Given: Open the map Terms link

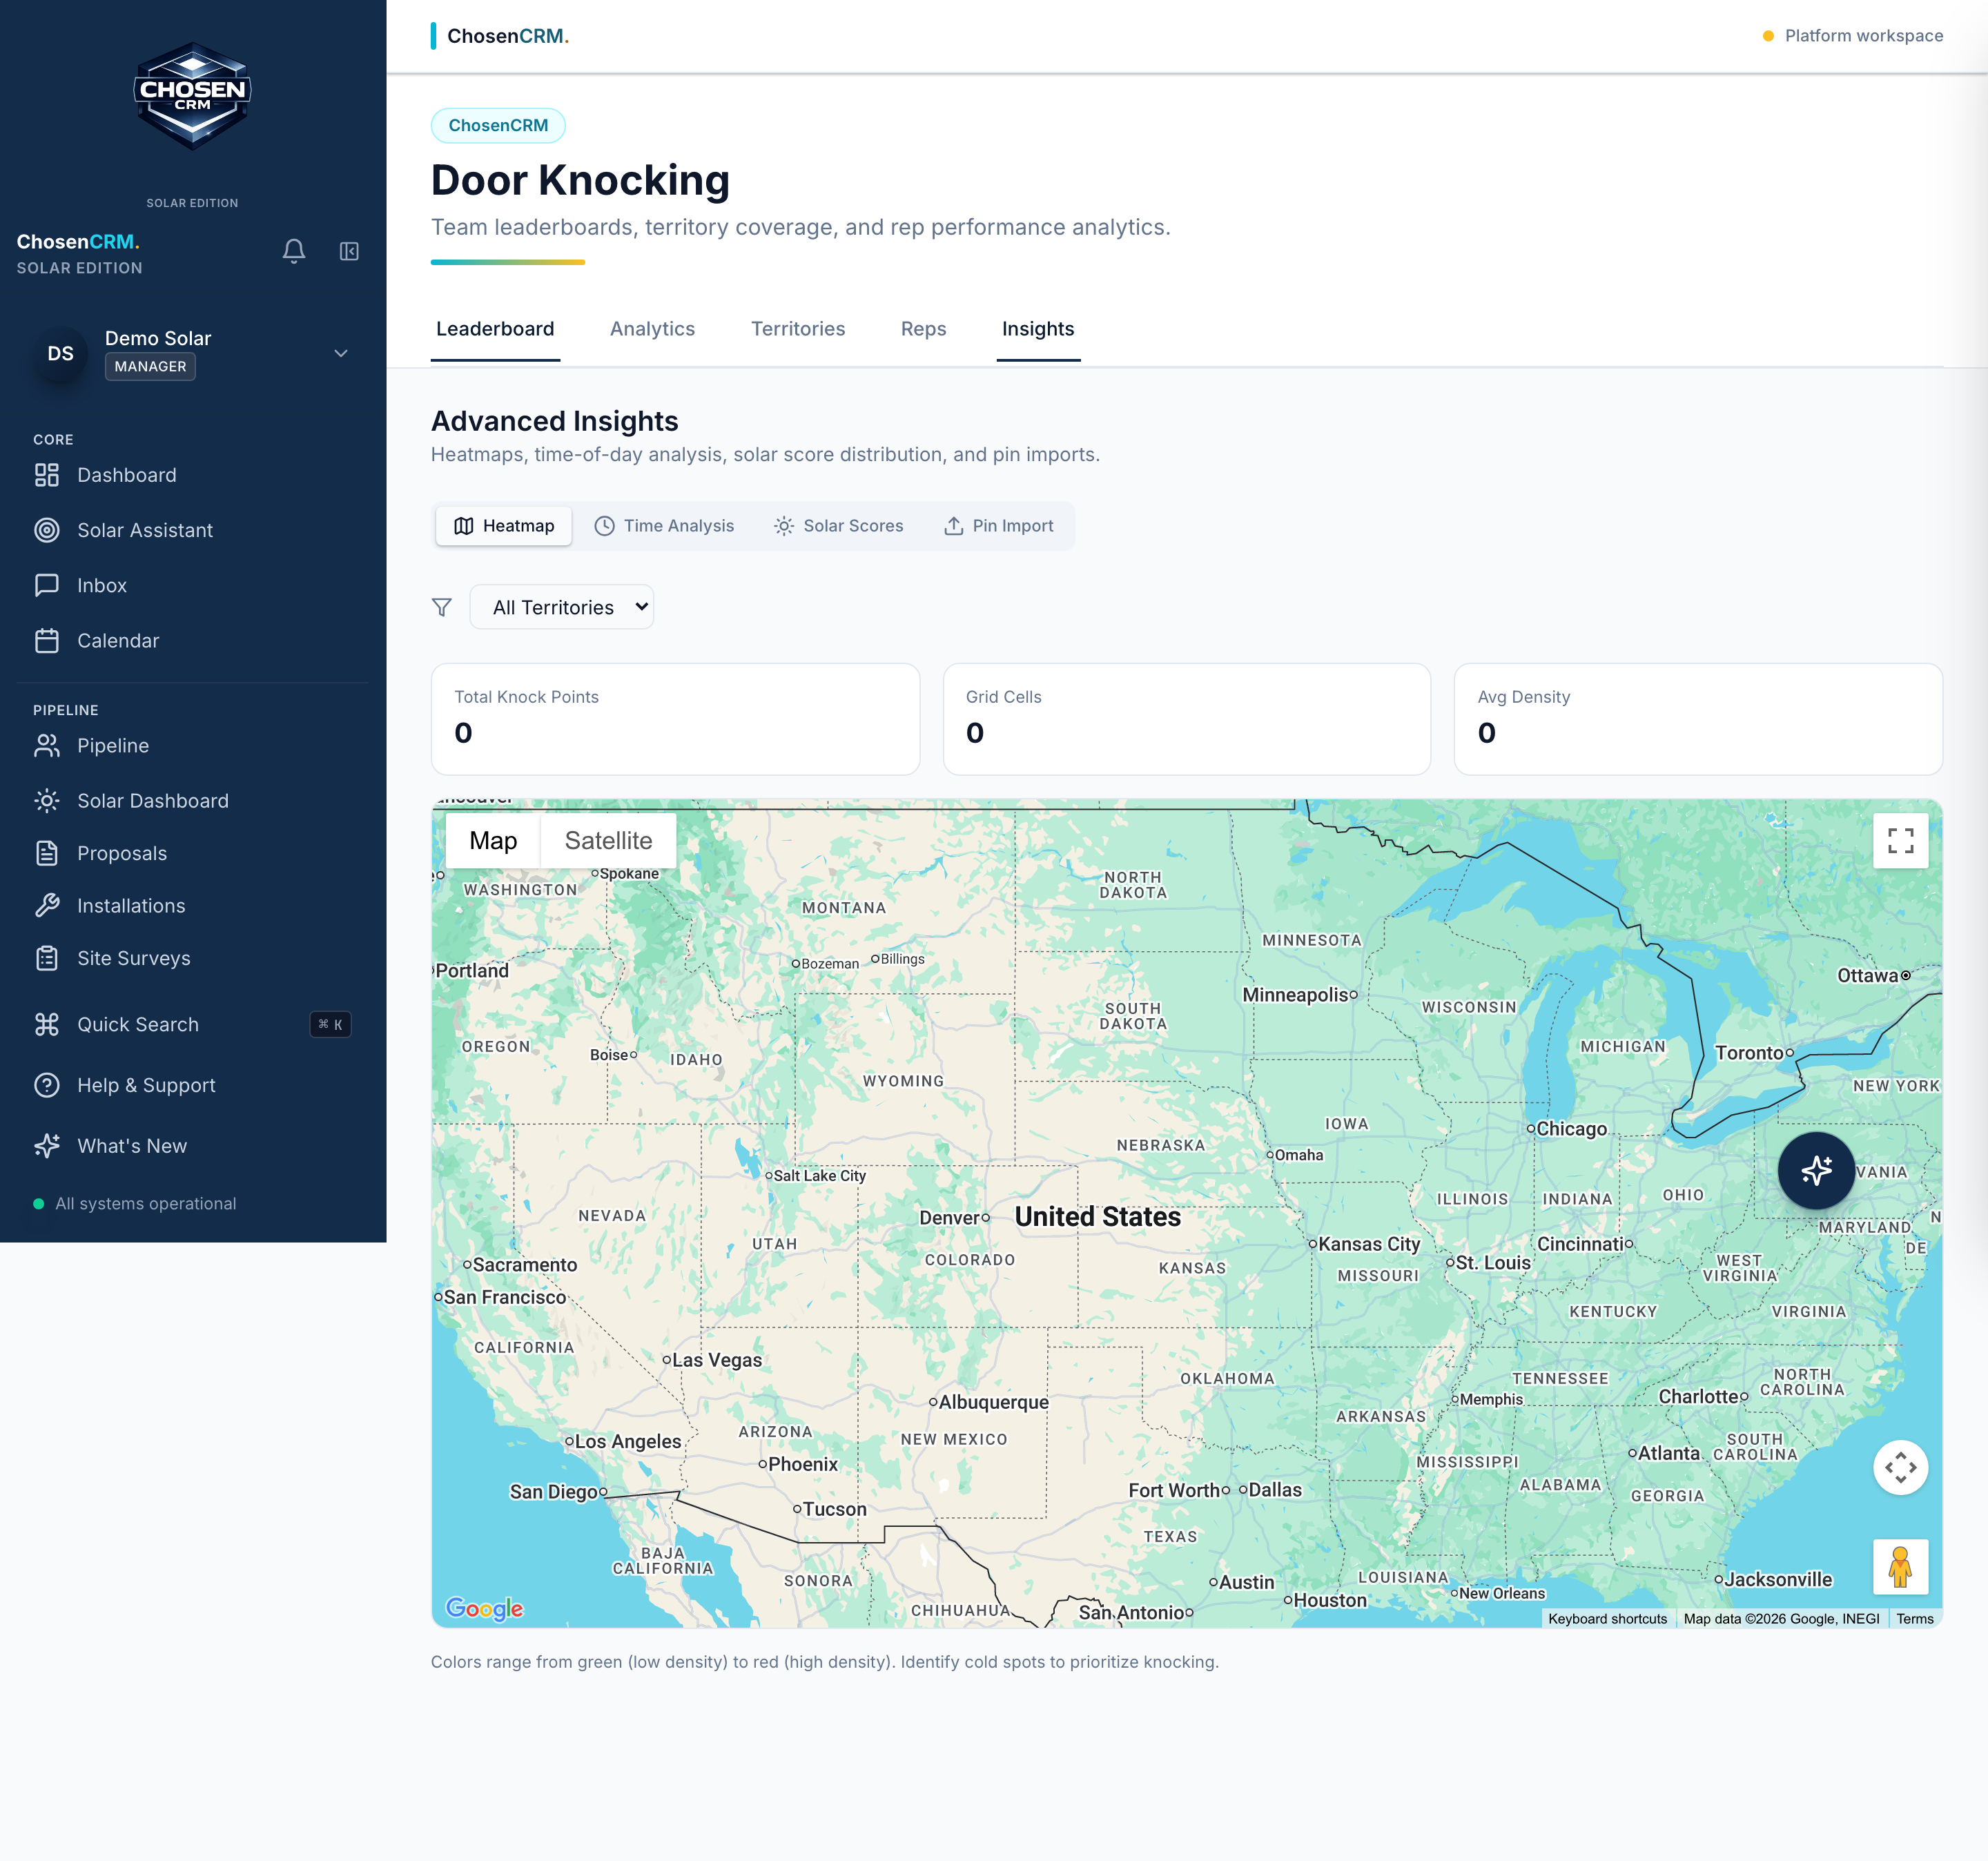Looking at the screenshot, I should point(1914,1619).
